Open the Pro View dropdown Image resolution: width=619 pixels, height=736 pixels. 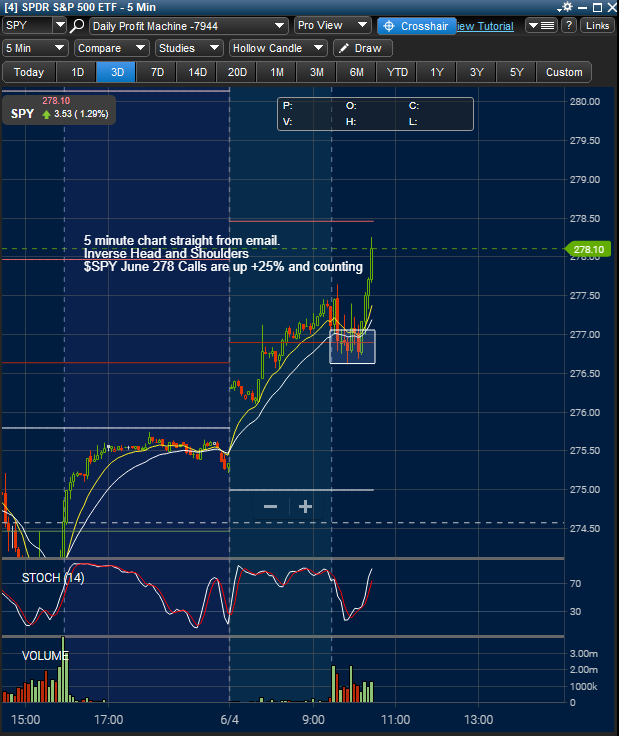[x=333, y=25]
